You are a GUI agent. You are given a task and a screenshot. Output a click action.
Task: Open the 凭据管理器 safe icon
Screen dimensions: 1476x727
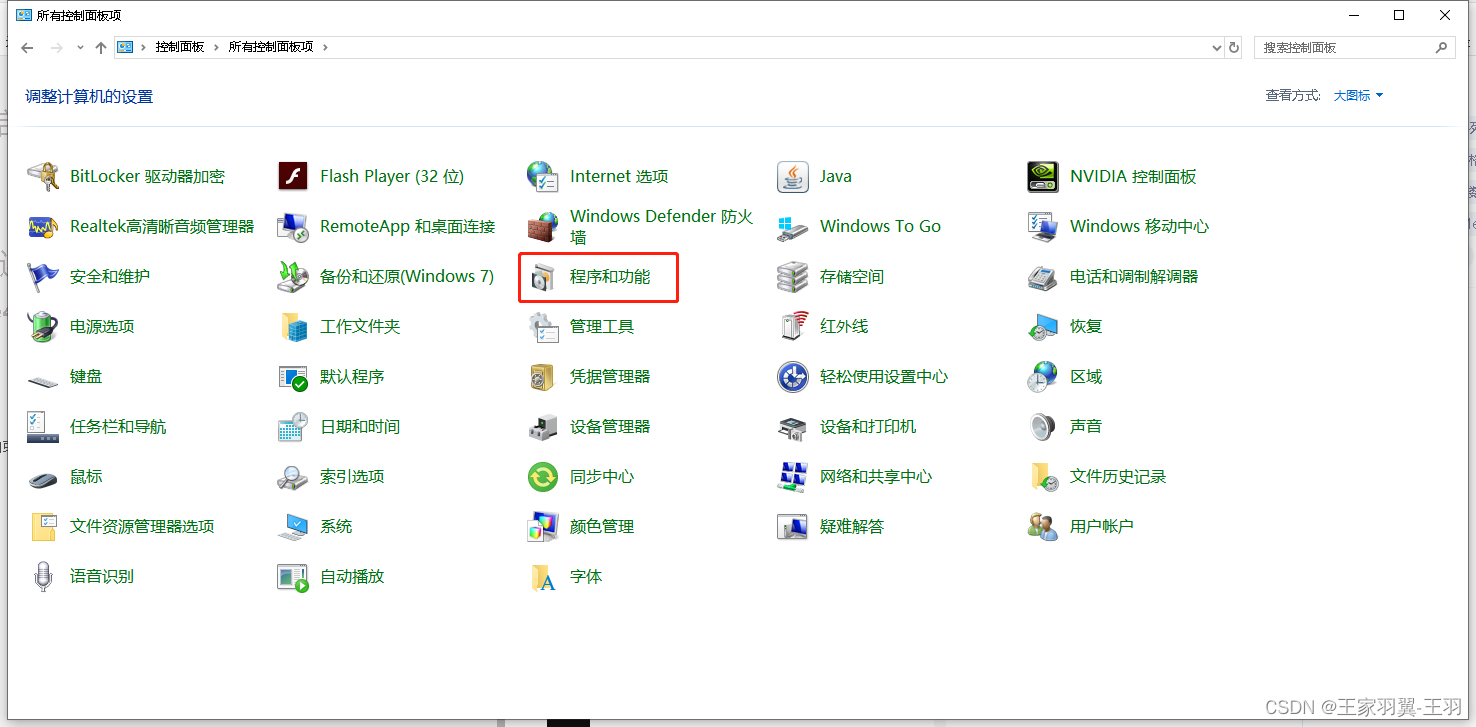point(543,377)
